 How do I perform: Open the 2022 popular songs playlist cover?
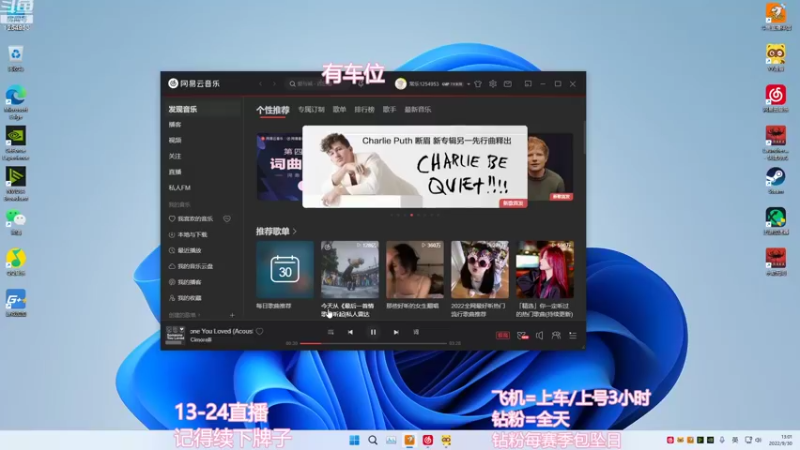tap(480, 269)
